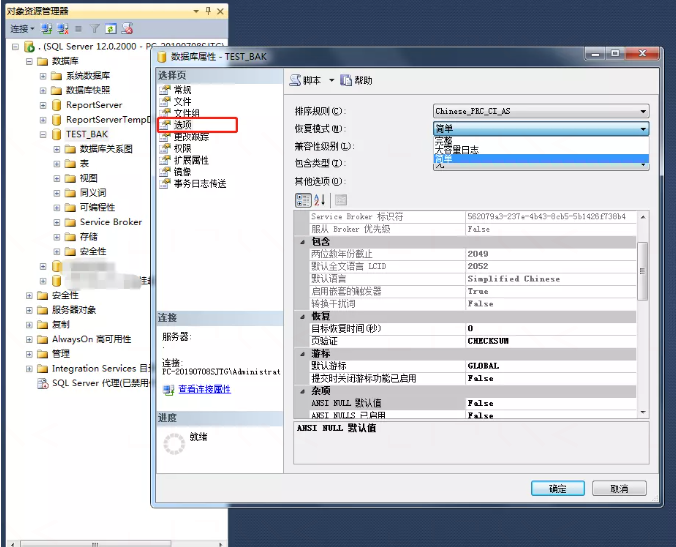Screen dimensions: 676x547
Task: Open the 更改跟踪 page
Action: click(x=191, y=137)
